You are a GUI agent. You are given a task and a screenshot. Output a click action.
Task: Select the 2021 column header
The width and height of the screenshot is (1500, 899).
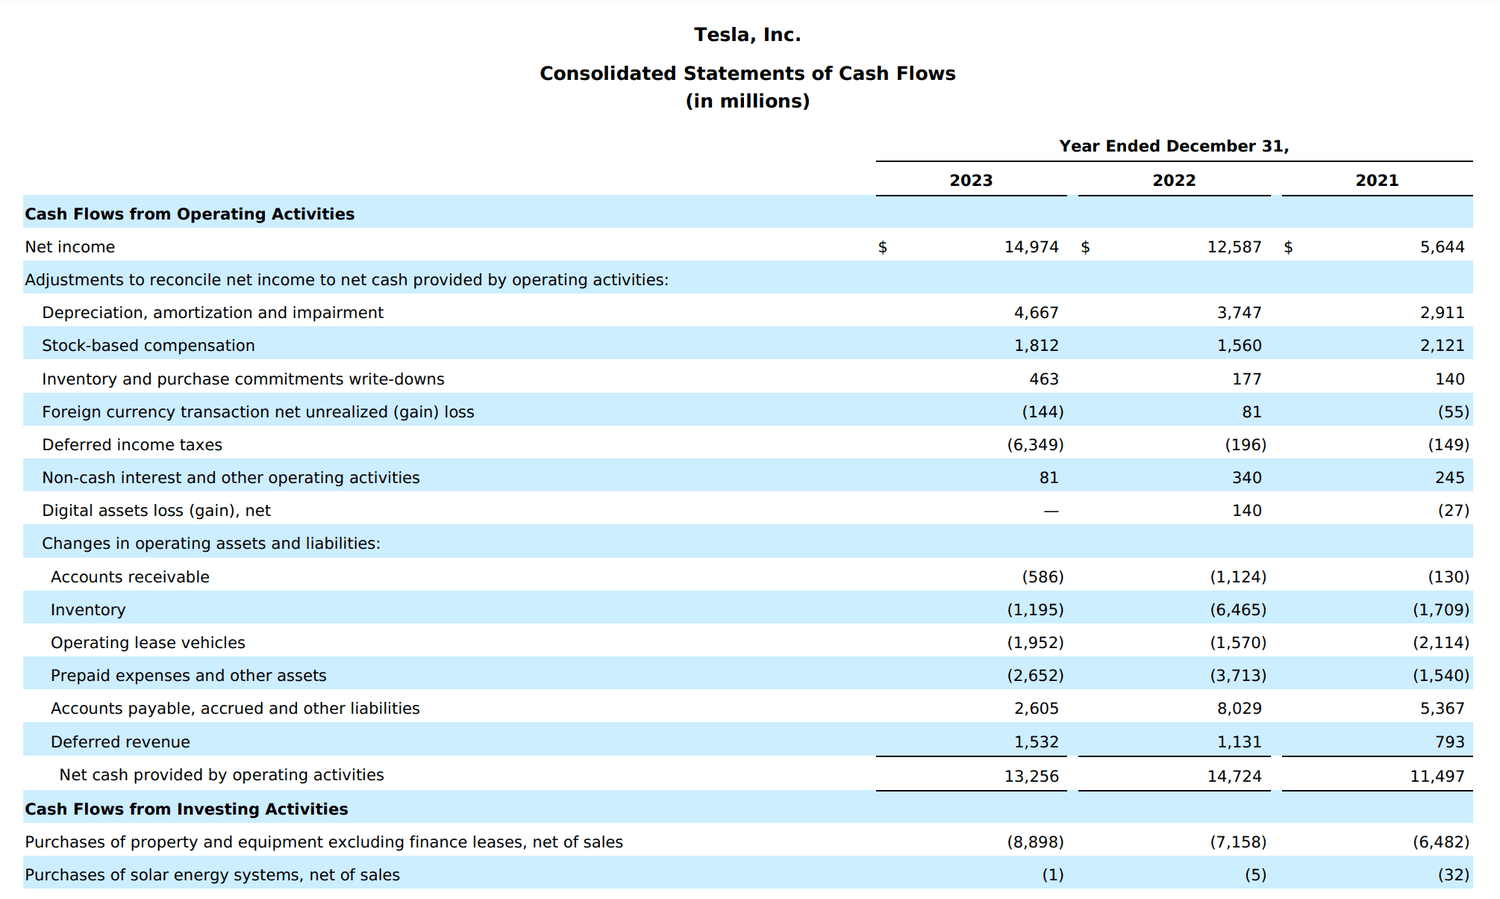[1377, 180]
